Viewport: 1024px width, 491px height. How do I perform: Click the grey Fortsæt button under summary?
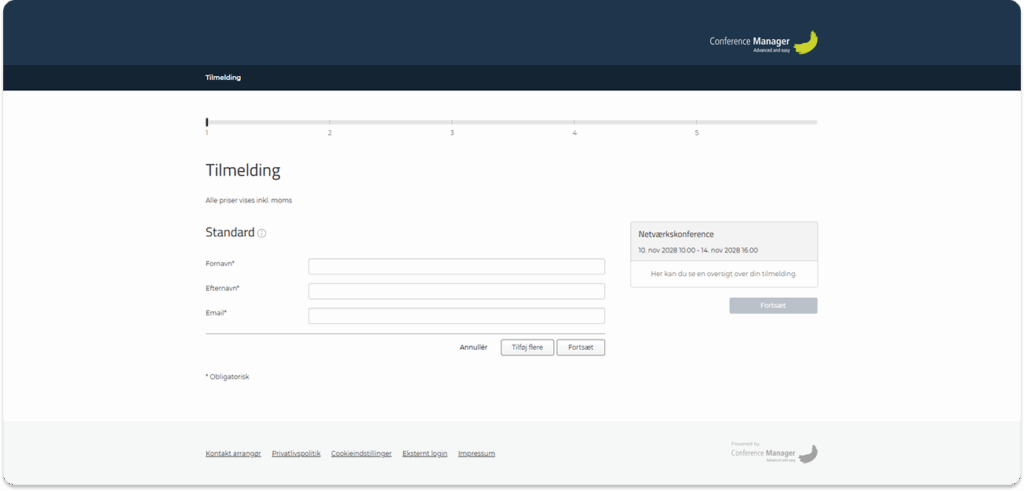773,305
